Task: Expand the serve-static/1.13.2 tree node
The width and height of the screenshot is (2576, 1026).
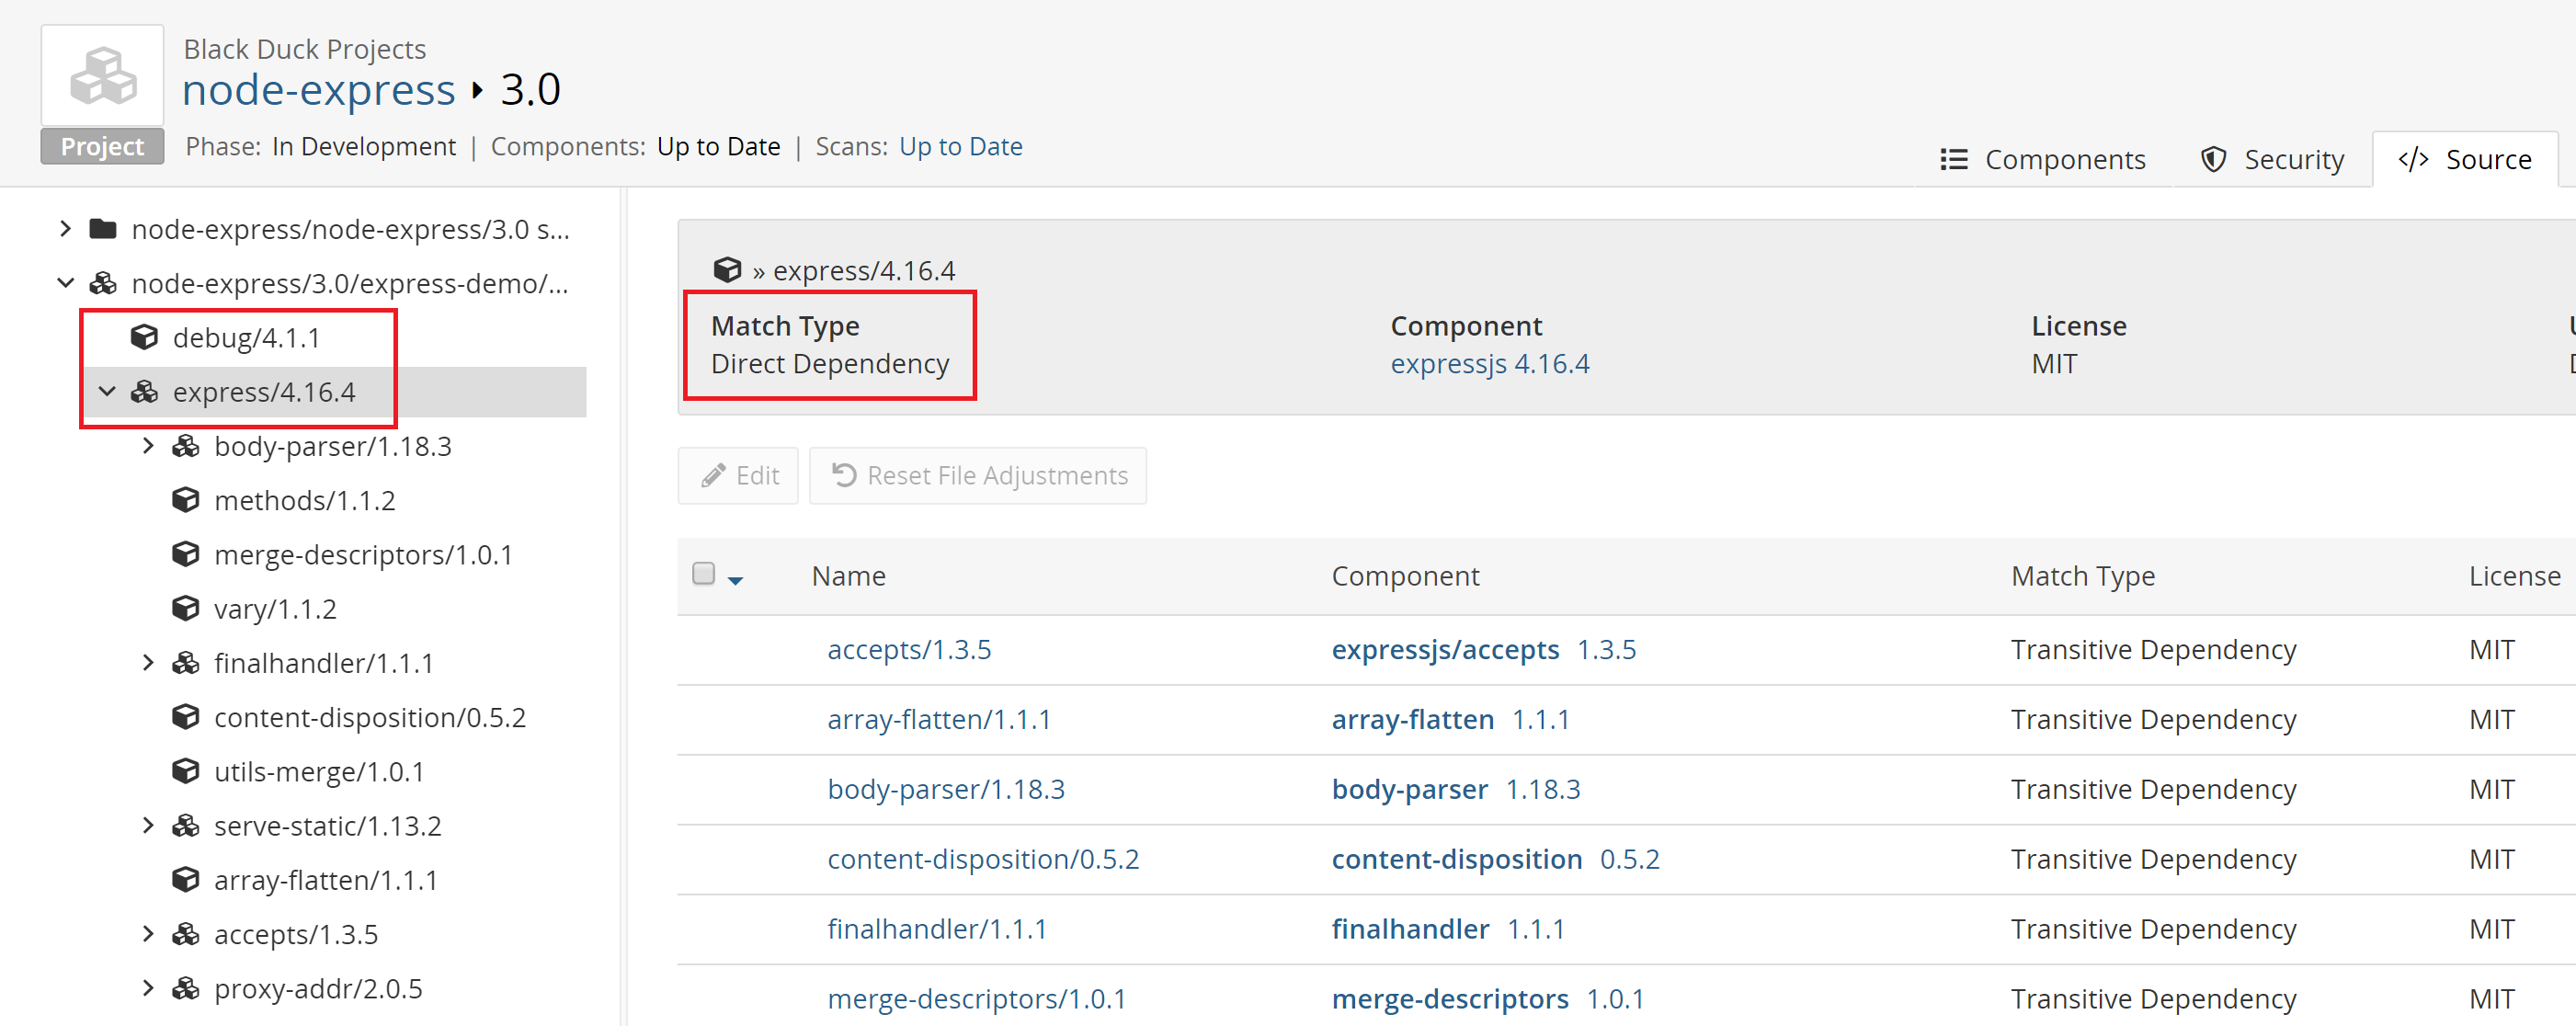Action: point(148,824)
